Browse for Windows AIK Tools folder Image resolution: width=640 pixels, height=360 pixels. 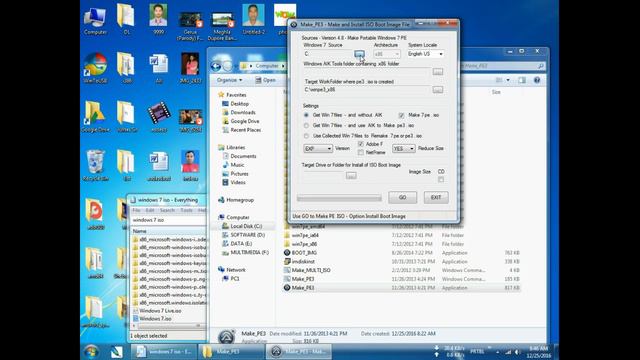click(x=438, y=72)
